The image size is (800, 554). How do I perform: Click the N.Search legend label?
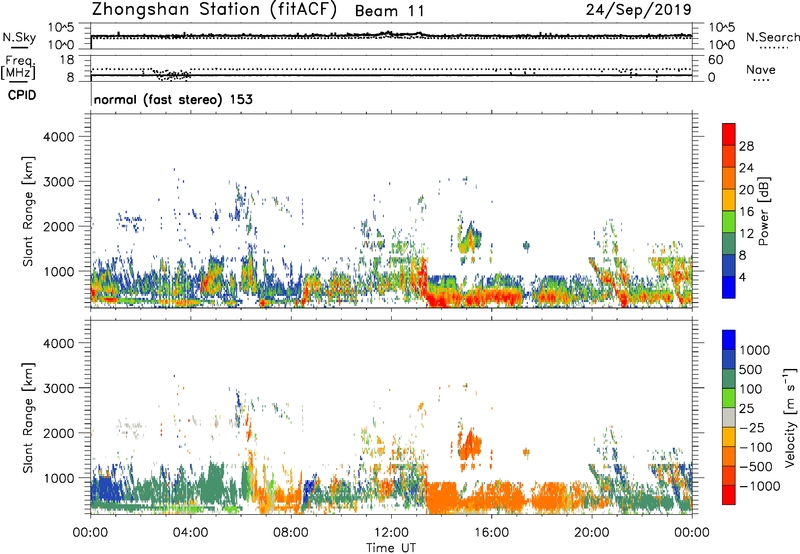[772, 37]
